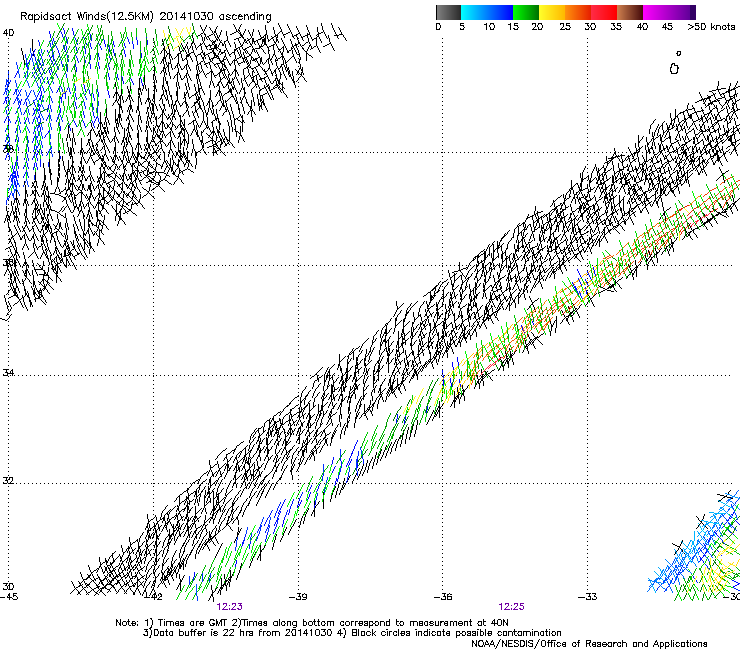Click the latitude label '32'

[x=8, y=481]
